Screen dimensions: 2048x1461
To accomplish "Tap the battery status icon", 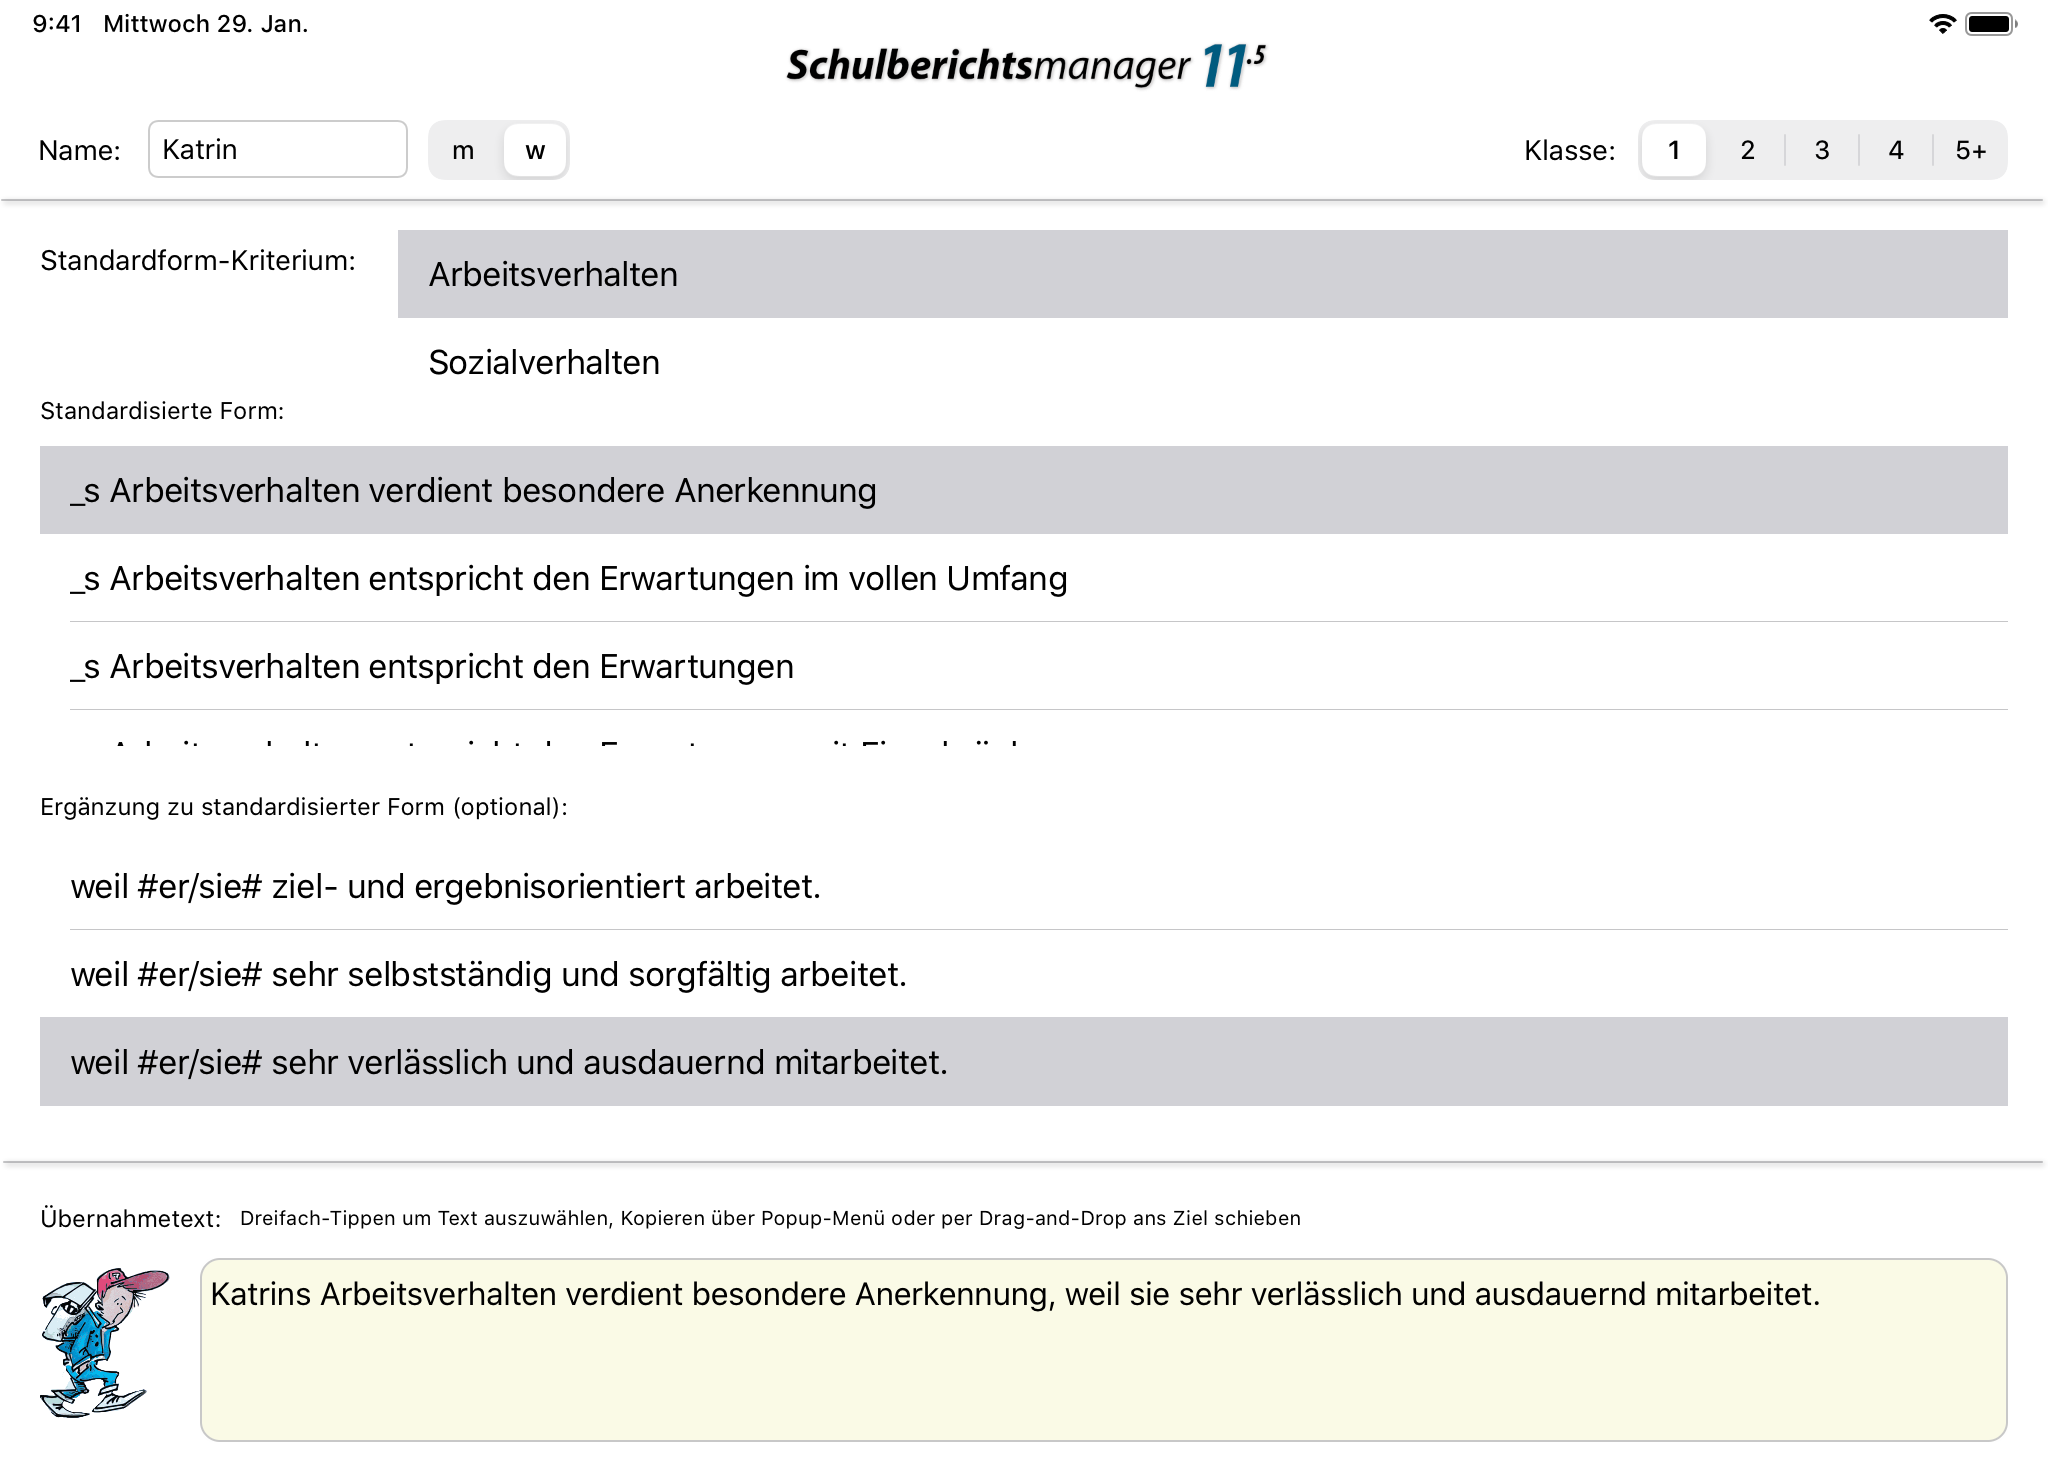I will (1989, 24).
